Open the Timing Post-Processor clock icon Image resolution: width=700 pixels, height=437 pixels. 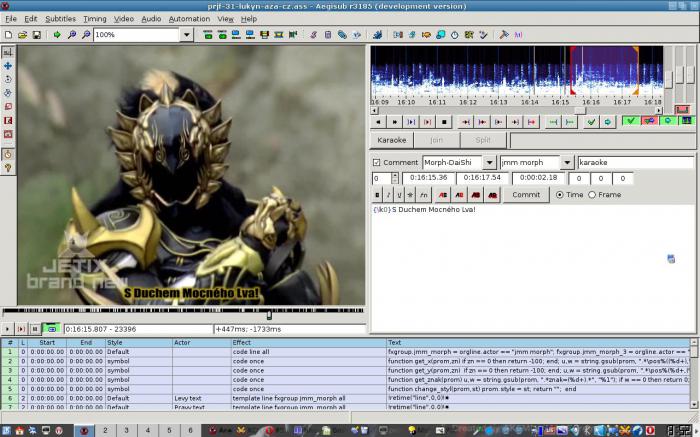454,34
